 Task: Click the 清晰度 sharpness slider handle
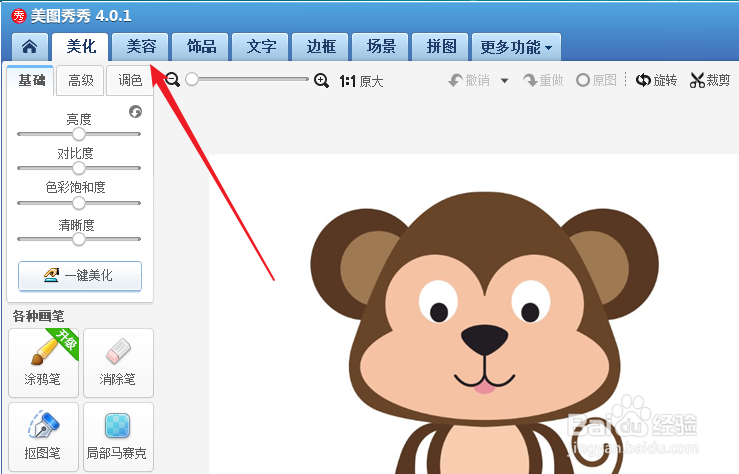pos(79,239)
